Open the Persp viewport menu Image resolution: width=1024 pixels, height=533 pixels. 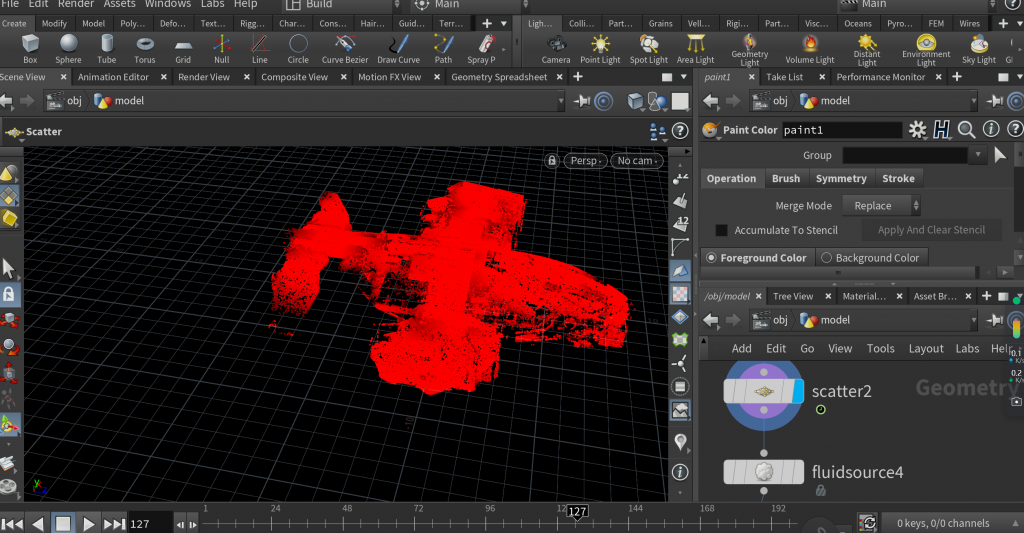(585, 161)
